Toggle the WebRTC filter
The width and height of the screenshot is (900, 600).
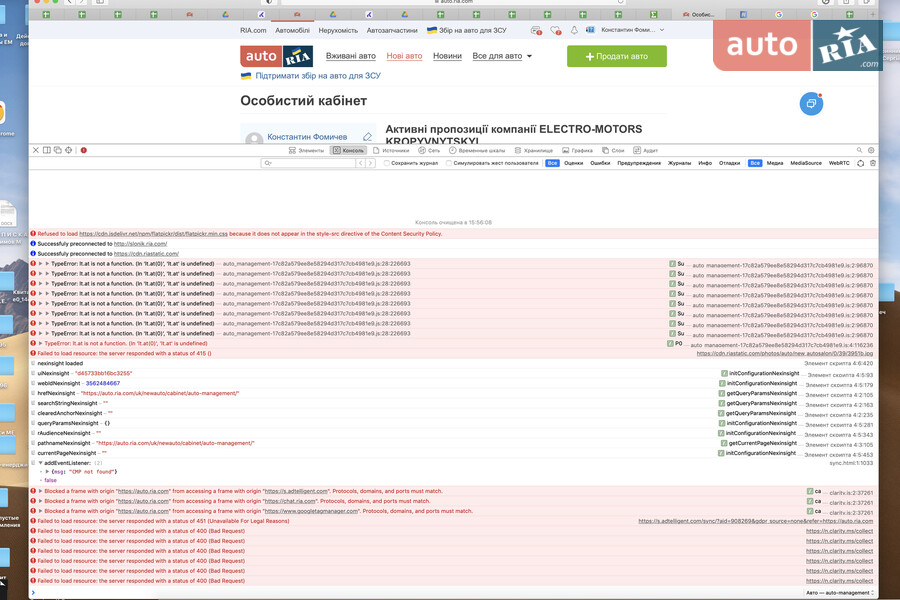click(x=839, y=163)
